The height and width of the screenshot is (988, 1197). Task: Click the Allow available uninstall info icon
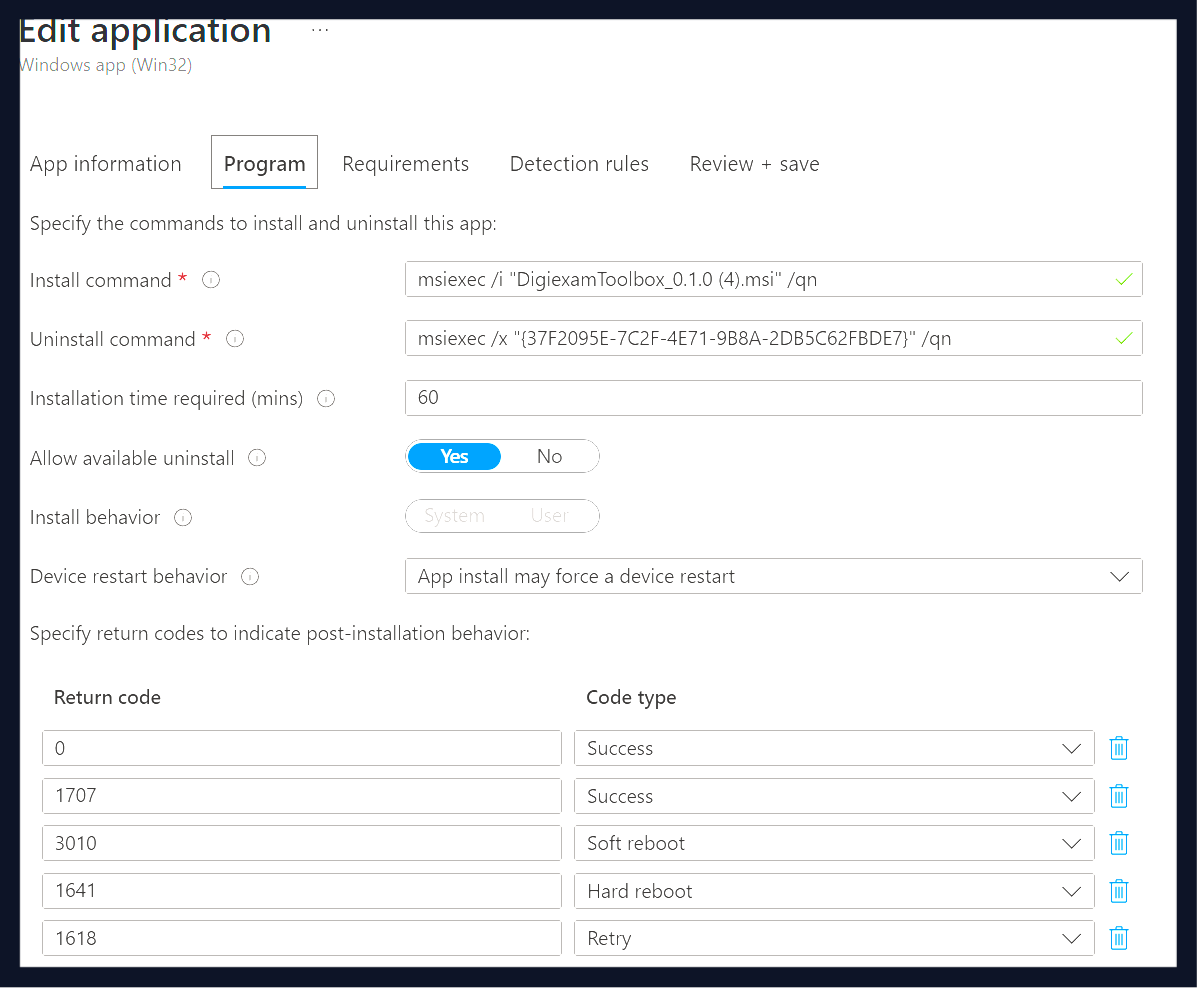tap(256, 458)
